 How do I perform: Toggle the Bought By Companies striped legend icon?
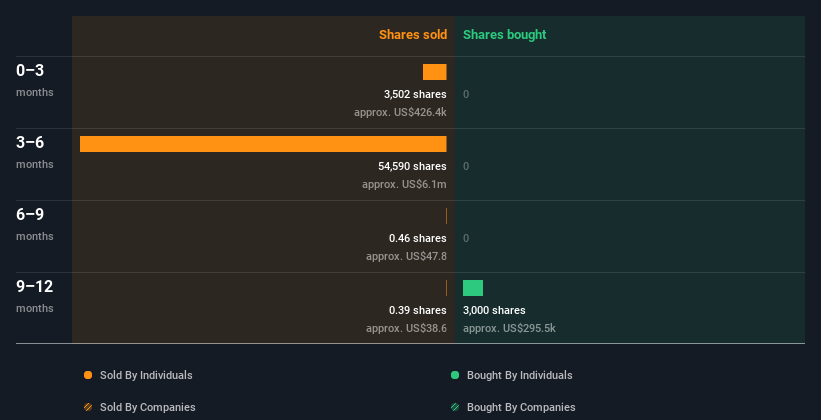pyautogui.click(x=455, y=407)
